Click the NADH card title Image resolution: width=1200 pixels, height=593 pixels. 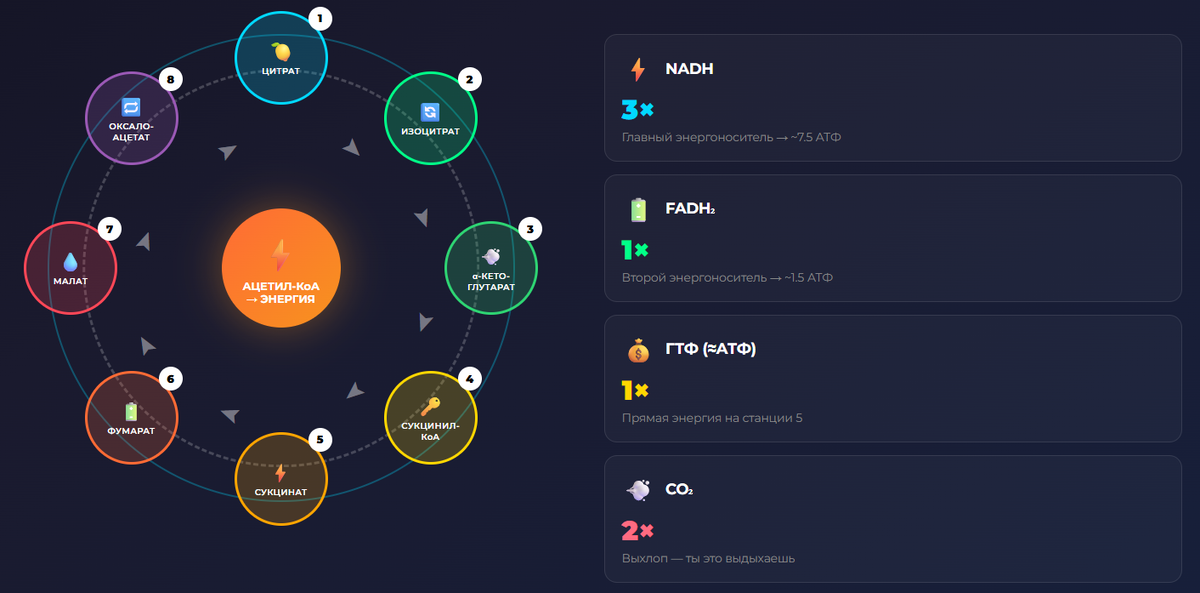click(x=689, y=70)
